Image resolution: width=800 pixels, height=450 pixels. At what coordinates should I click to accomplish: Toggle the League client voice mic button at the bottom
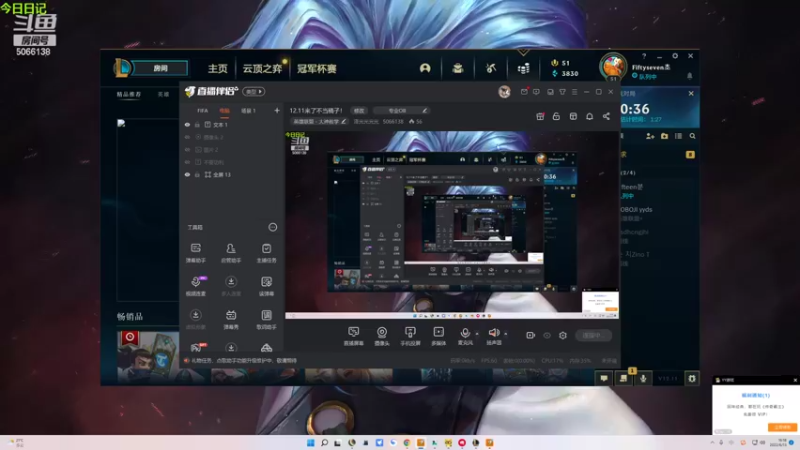643,379
